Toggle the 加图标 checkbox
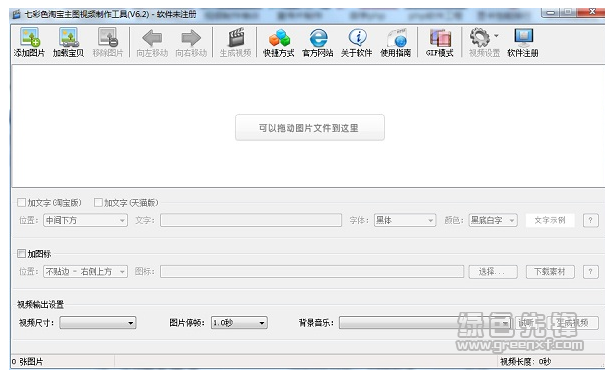605x370 pixels. [22, 253]
